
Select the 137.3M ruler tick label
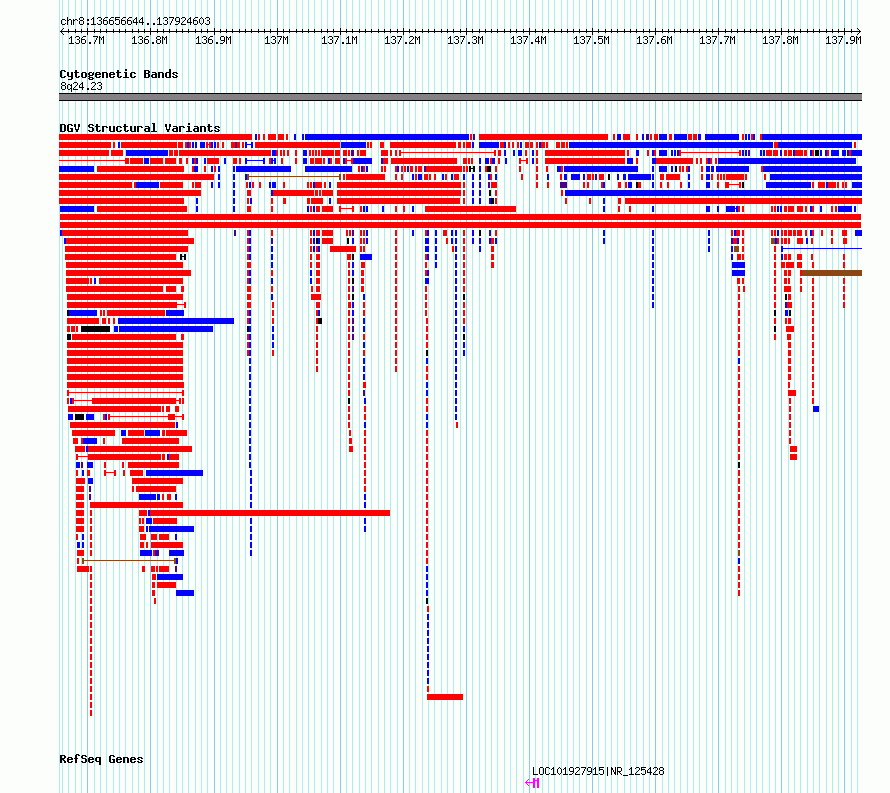[x=465, y=40]
